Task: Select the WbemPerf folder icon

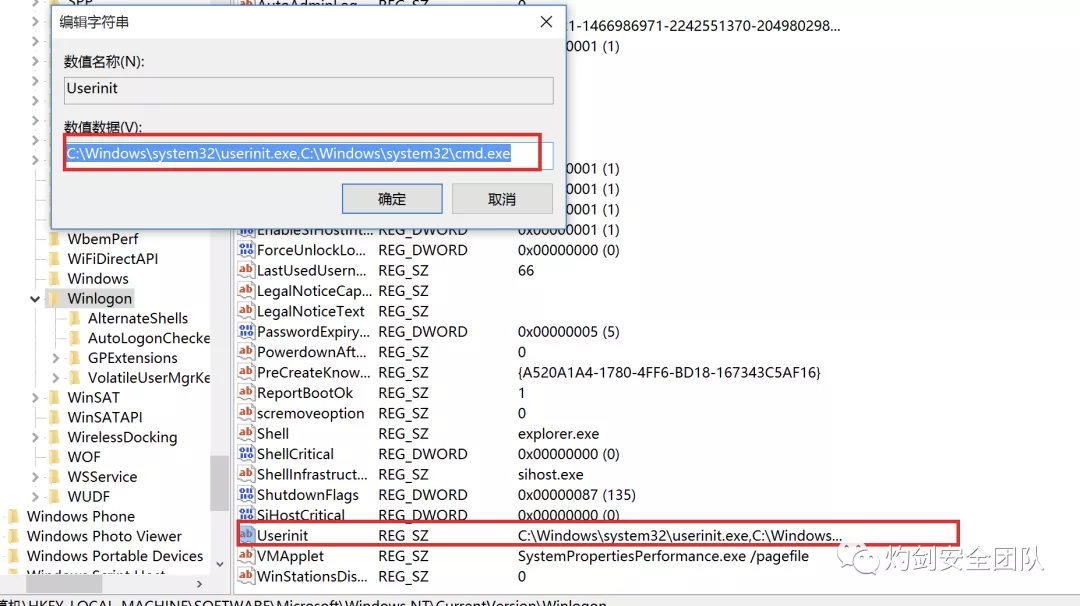Action: click(54, 239)
